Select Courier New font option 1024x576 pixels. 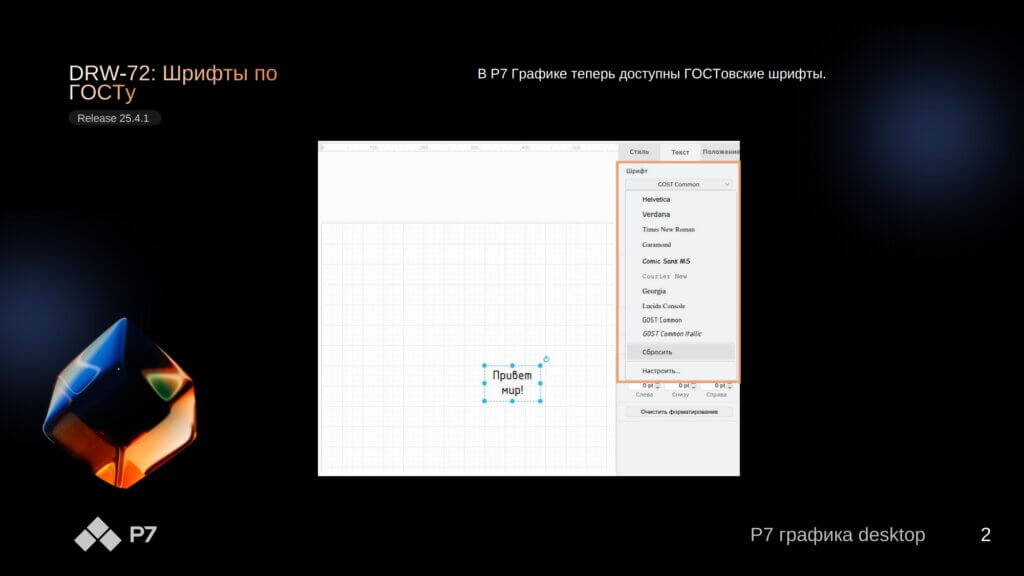(x=664, y=276)
